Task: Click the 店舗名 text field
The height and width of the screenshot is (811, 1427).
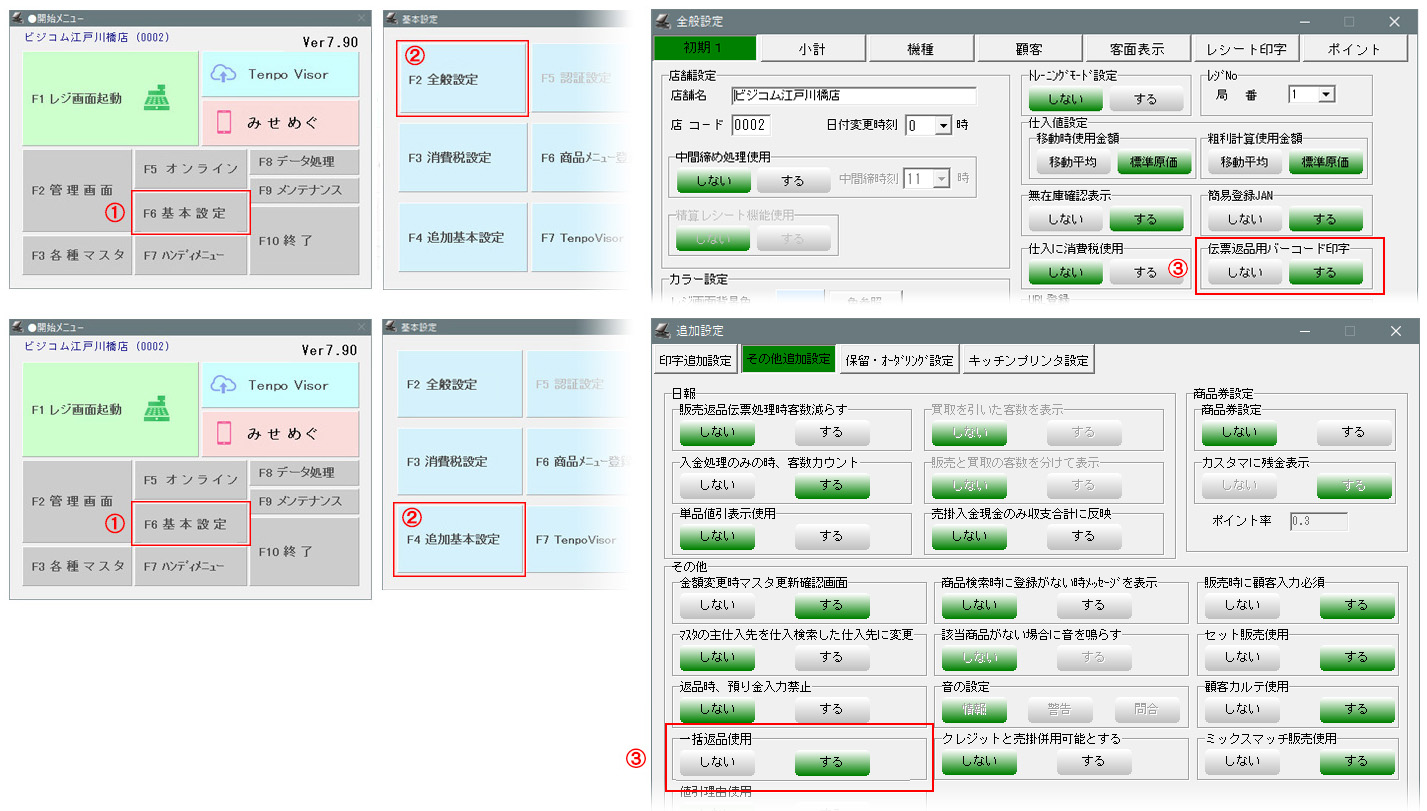Action: coord(853,96)
